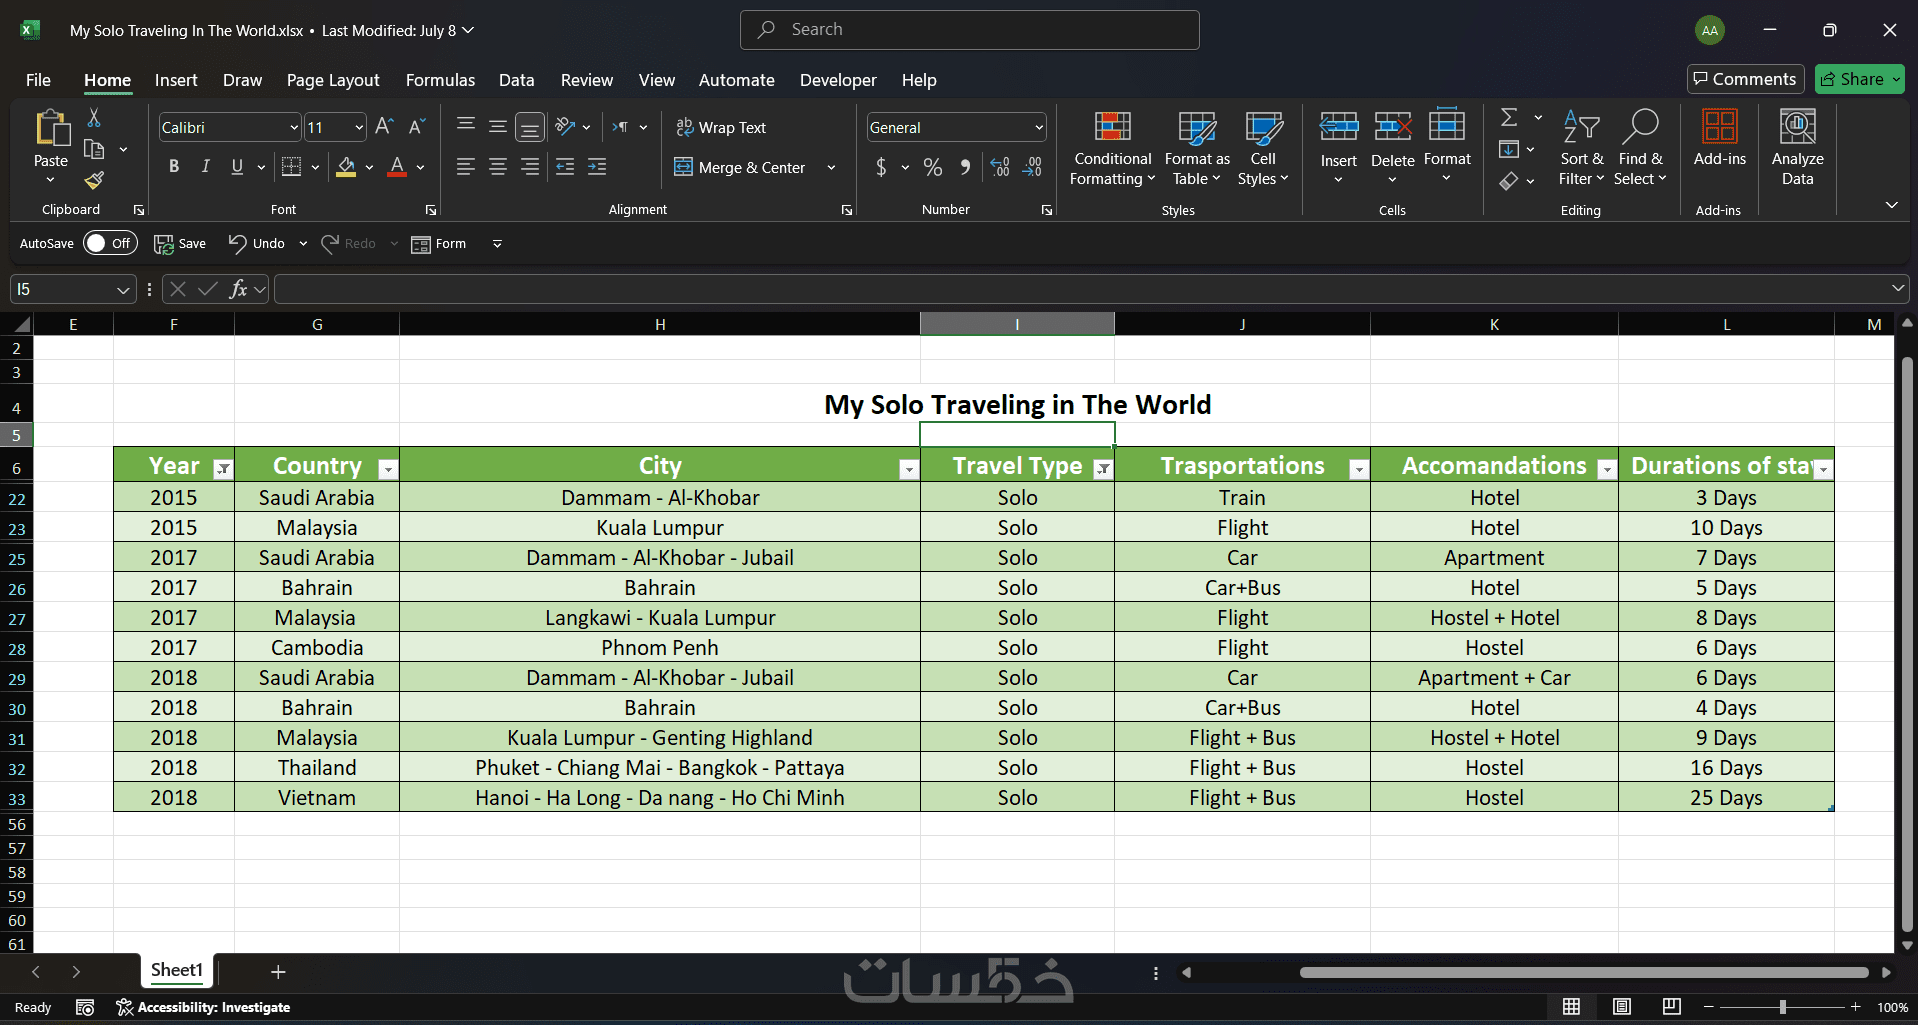Click the zoom slider handle

pyautogui.click(x=1782, y=1007)
